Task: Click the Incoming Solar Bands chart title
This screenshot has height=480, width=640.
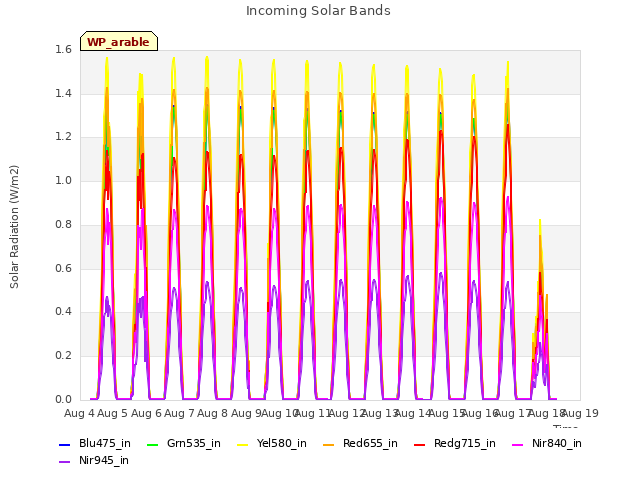Action: pyautogui.click(x=318, y=11)
